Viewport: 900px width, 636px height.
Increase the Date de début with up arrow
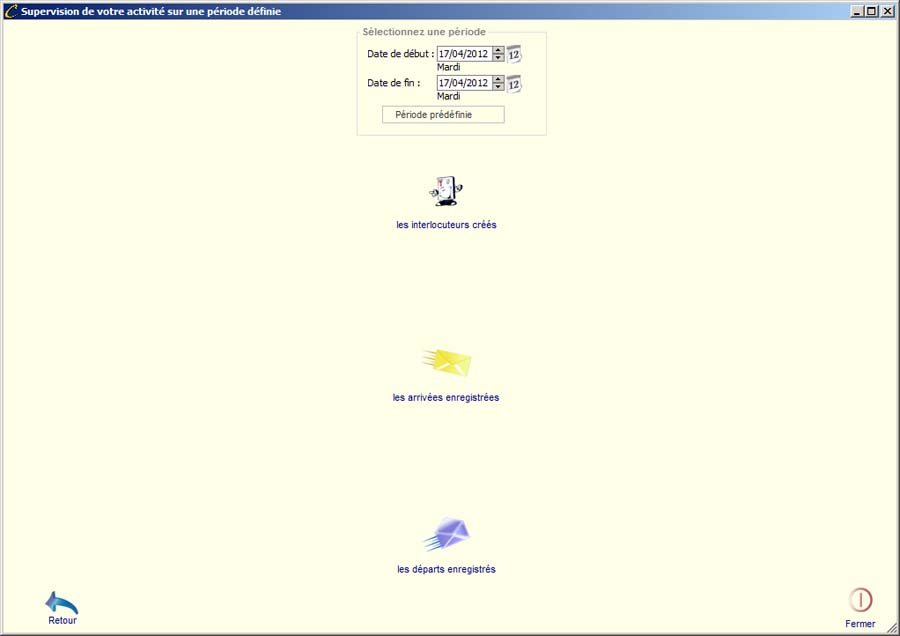[498, 51]
